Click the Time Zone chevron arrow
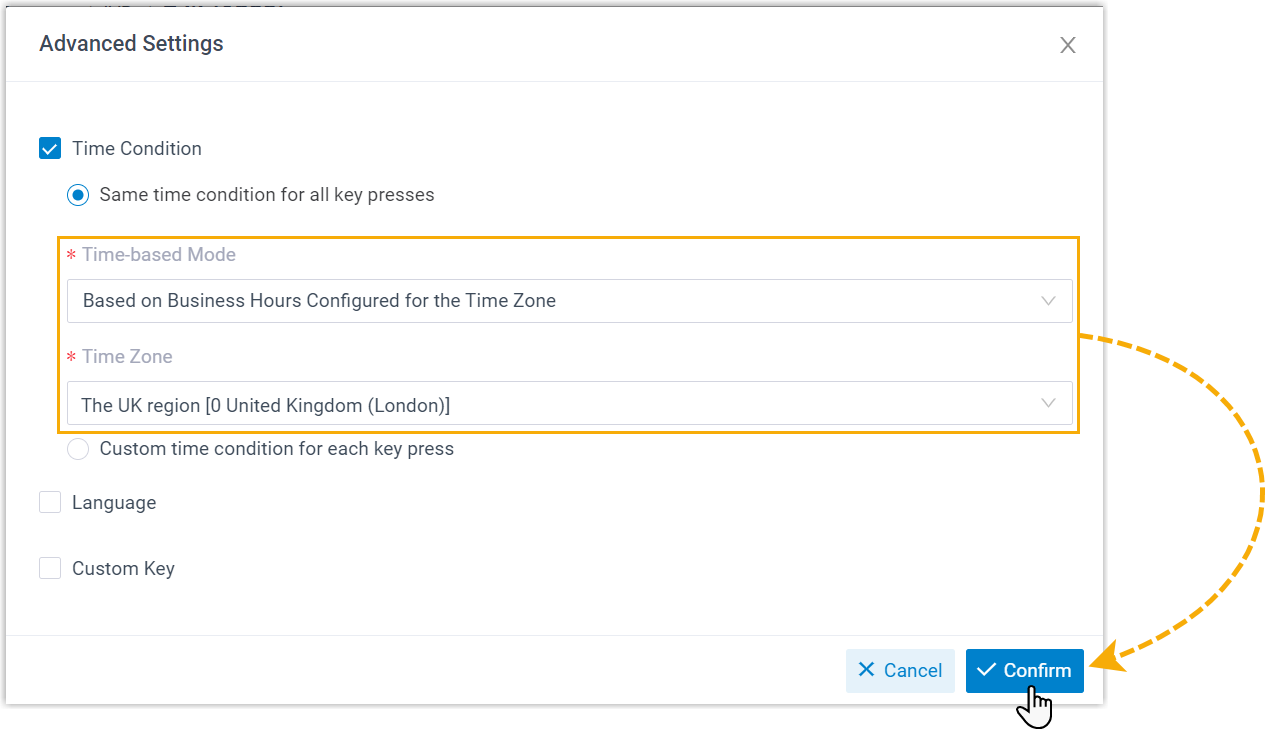The height and width of the screenshot is (729, 1266). click(1048, 403)
